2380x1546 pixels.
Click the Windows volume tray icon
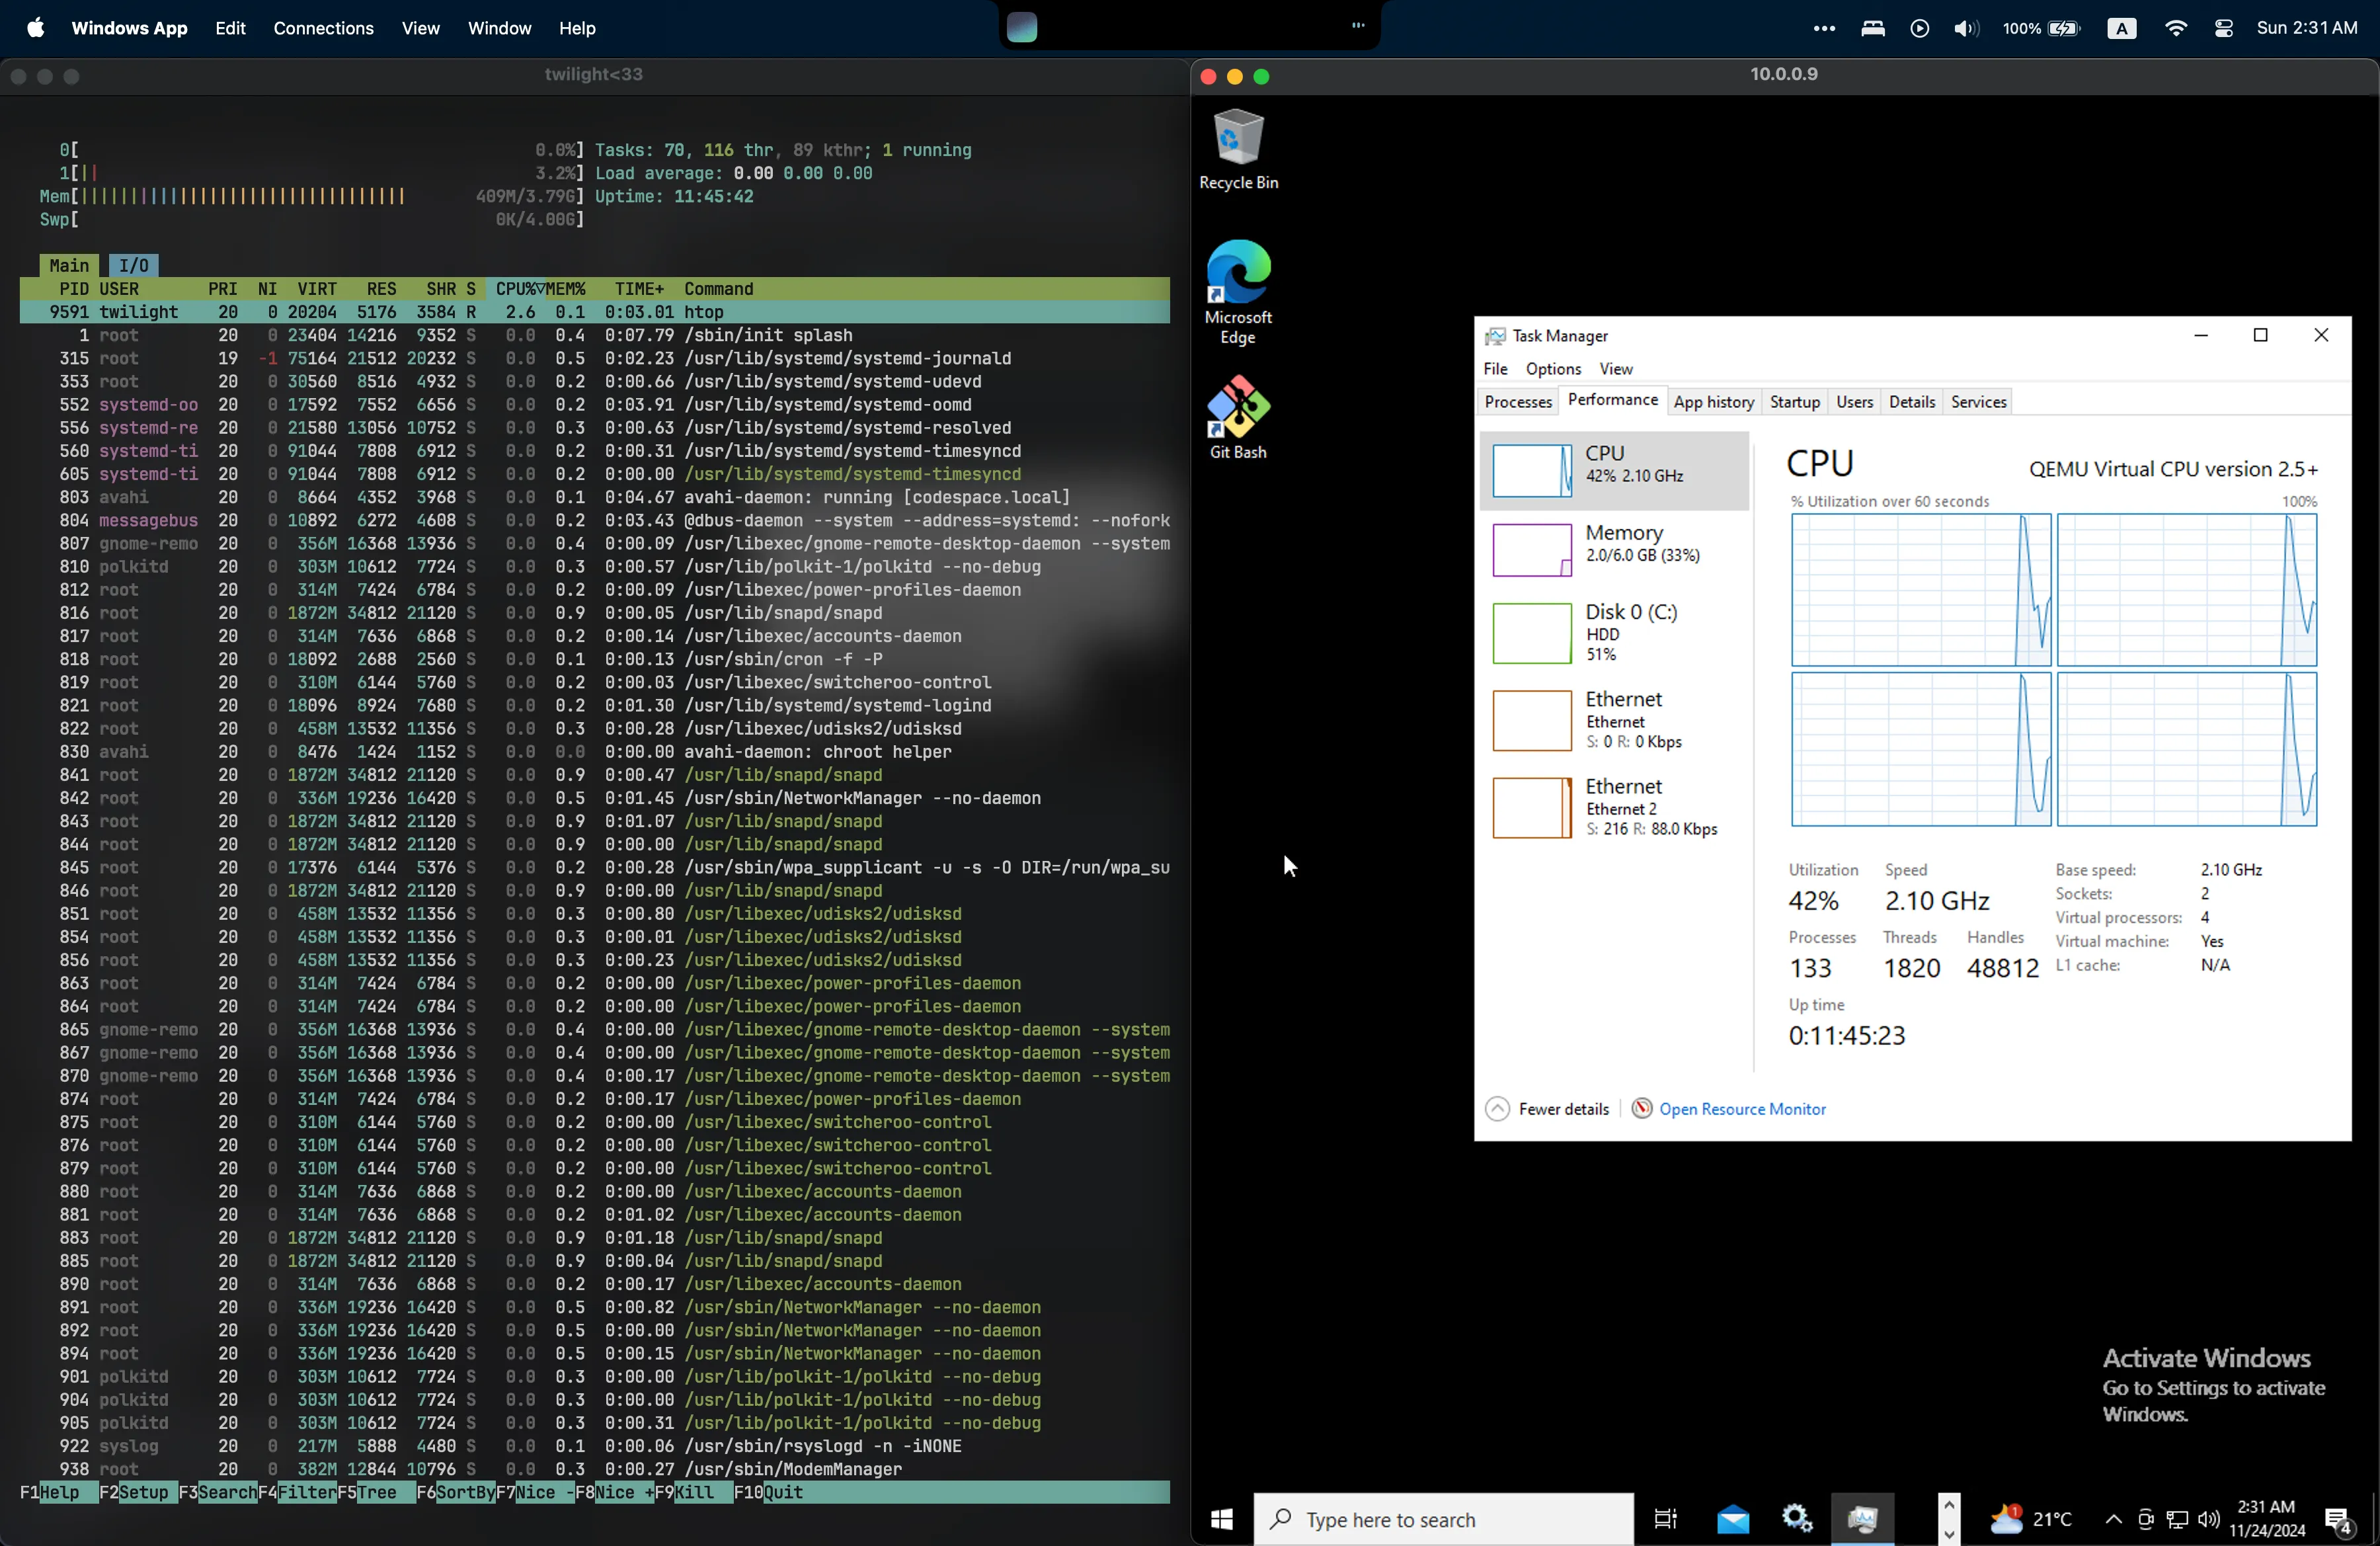[2209, 1519]
